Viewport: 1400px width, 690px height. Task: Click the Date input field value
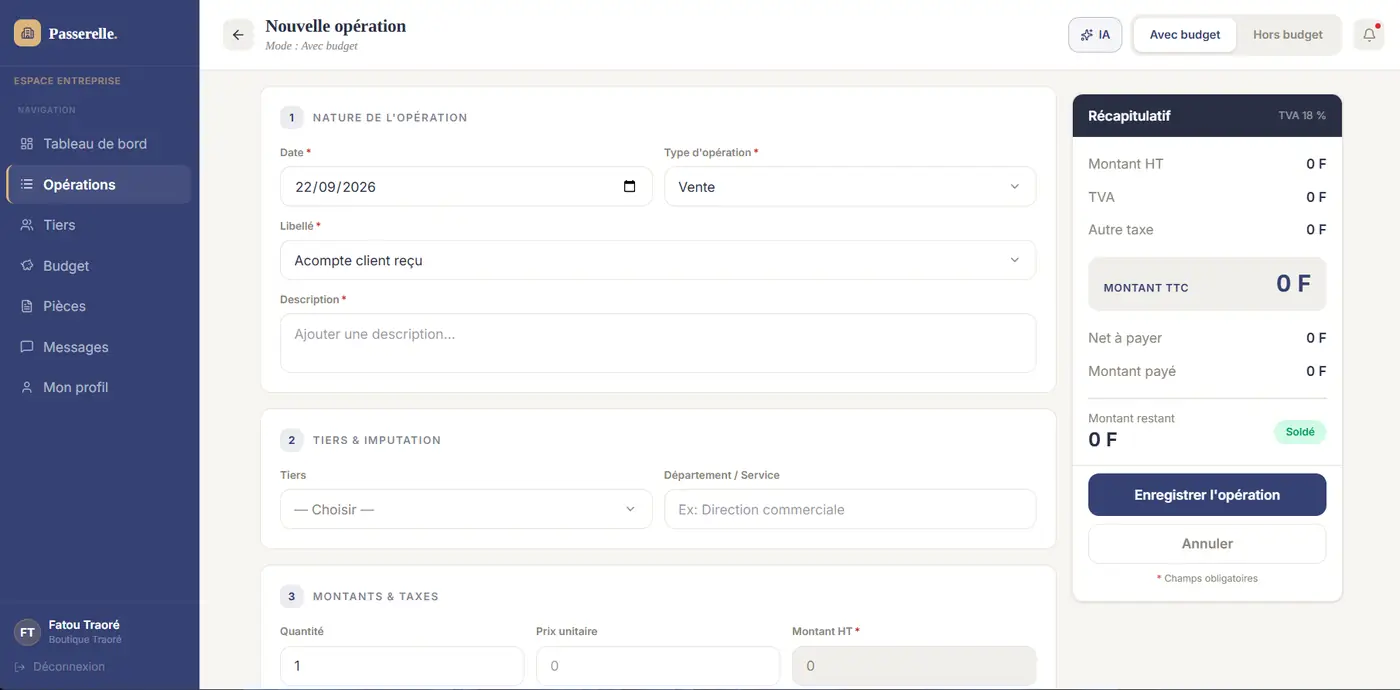tap(335, 187)
